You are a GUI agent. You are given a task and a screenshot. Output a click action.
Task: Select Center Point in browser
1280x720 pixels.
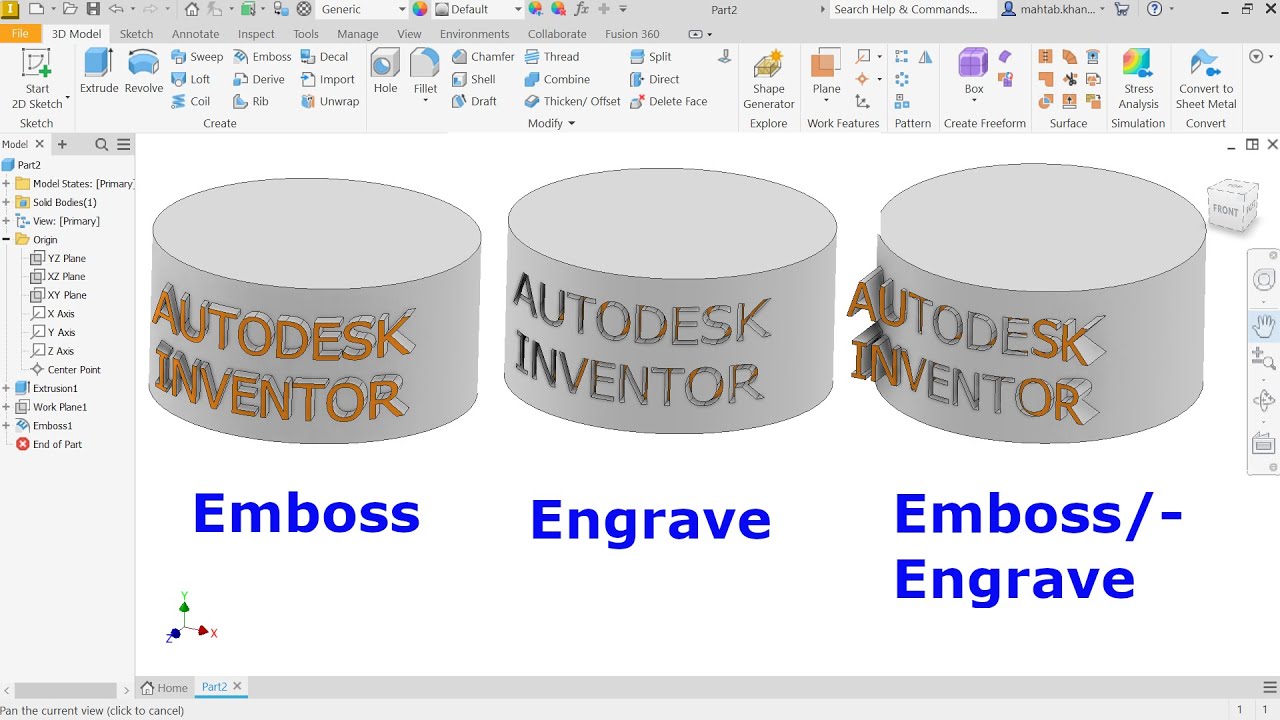pyautogui.click(x=66, y=370)
